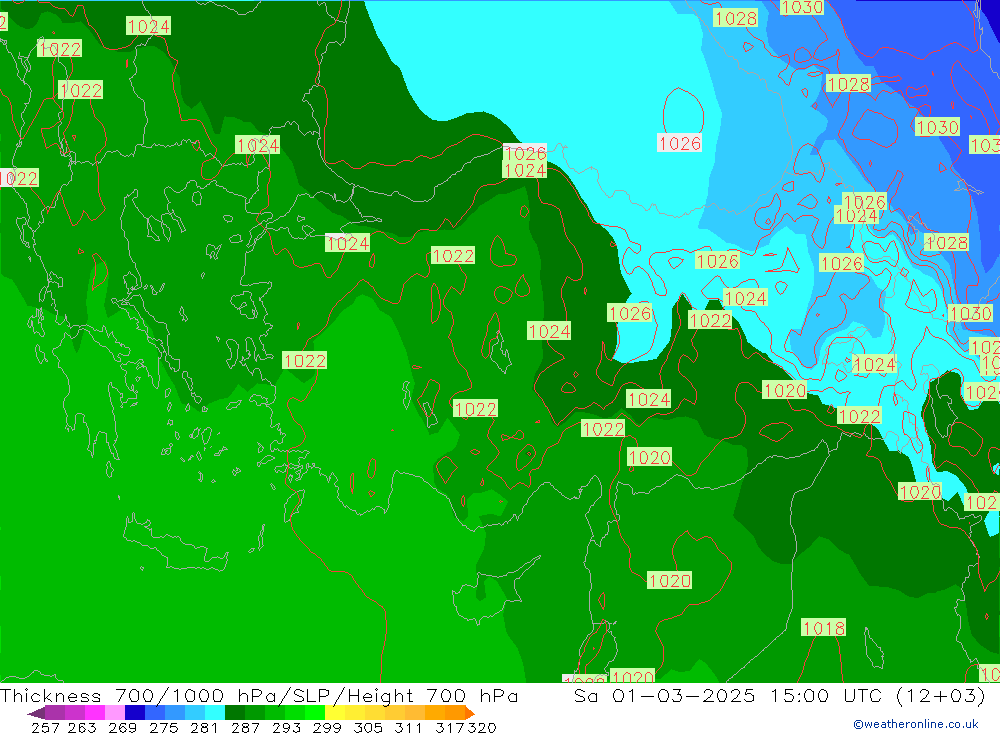Click the legend value 299
Viewport: 1000px width, 733px height.
click(x=327, y=727)
